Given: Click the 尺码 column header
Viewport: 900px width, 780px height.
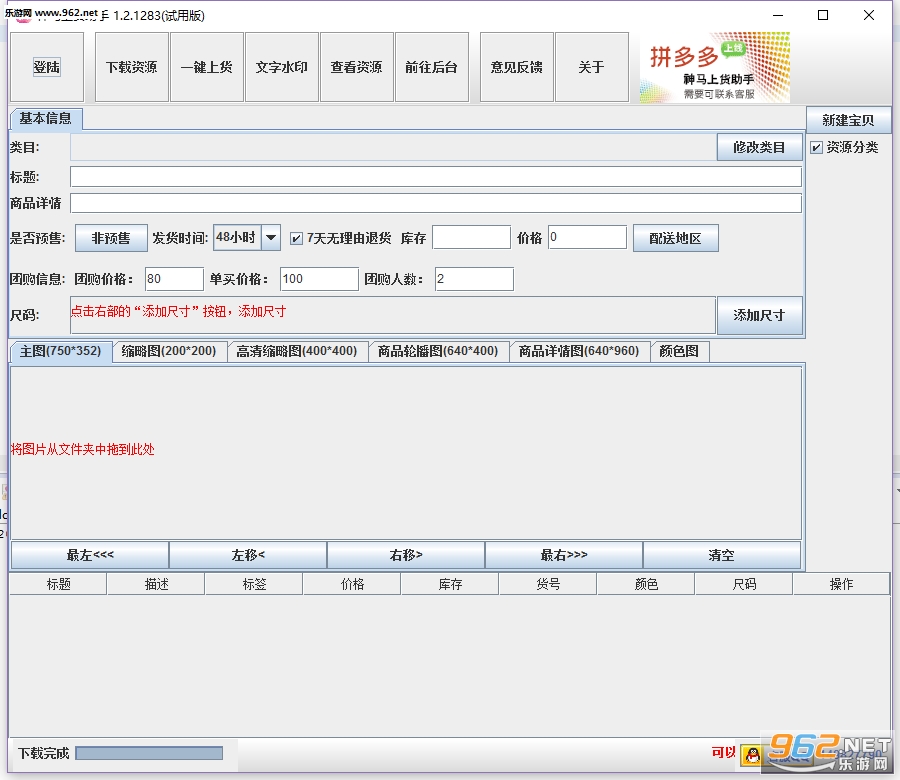Looking at the screenshot, I should [744, 584].
